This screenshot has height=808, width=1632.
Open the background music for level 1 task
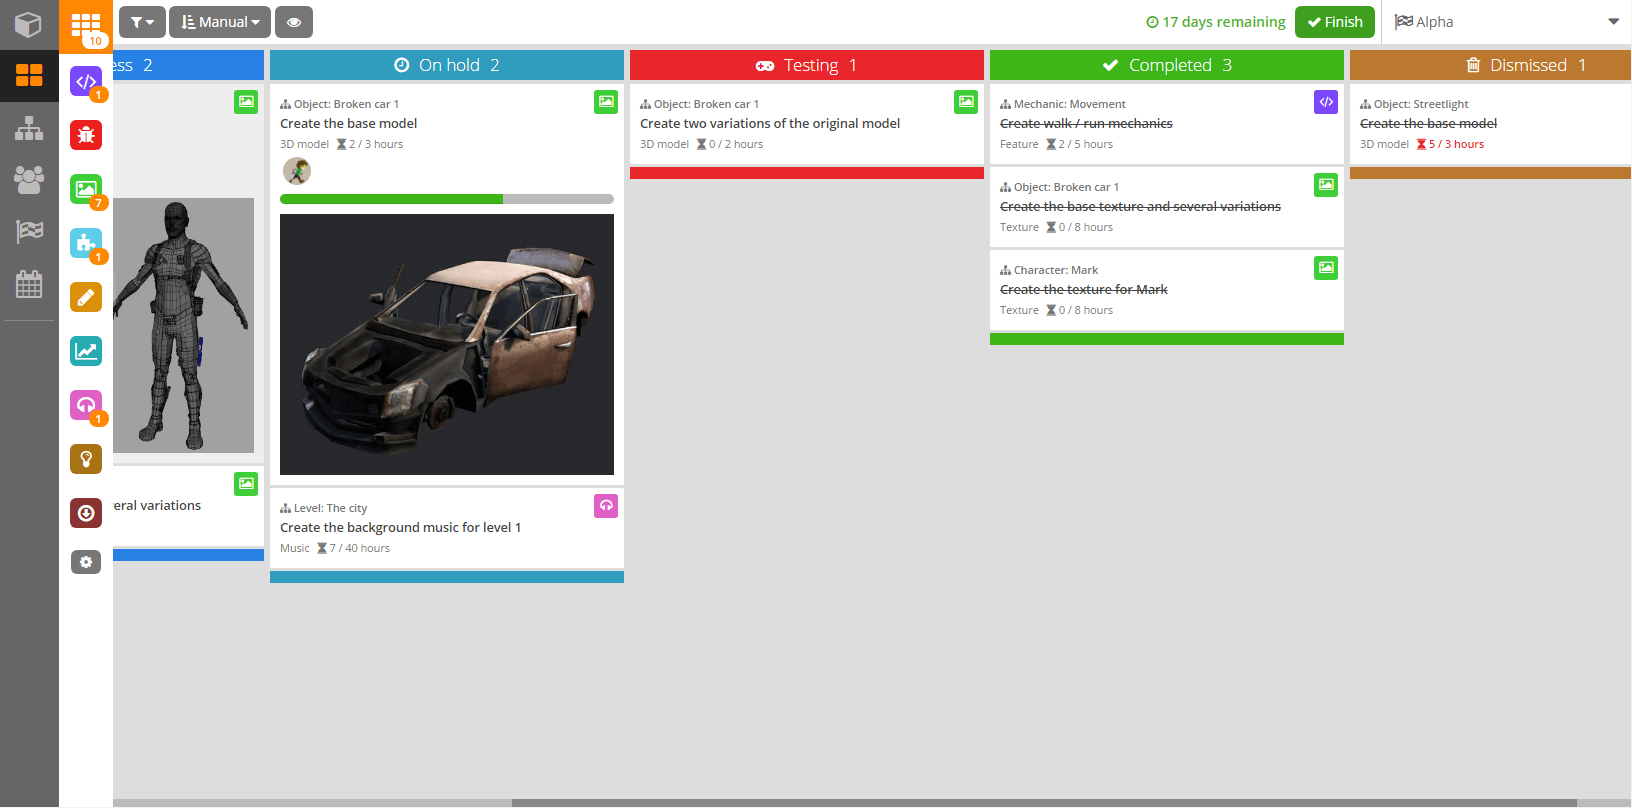click(400, 528)
